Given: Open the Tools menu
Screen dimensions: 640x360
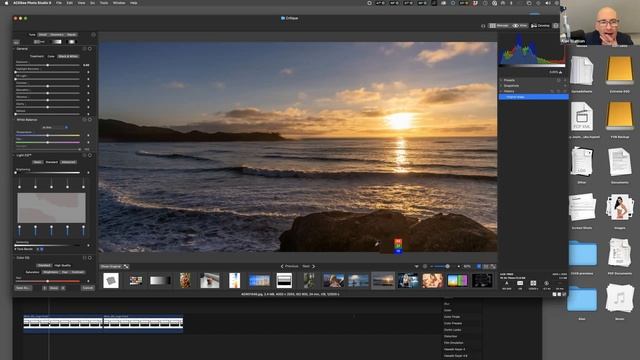Looking at the screenshot, I should (104, 3).
